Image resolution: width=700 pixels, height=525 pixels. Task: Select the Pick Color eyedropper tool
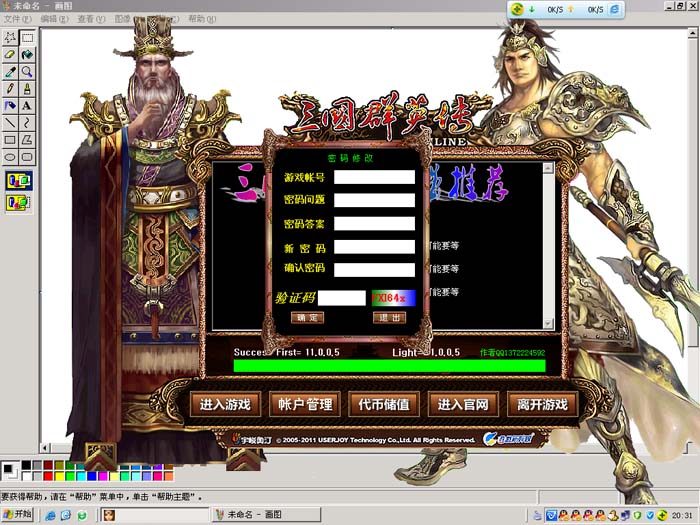[x=10, y=72]
